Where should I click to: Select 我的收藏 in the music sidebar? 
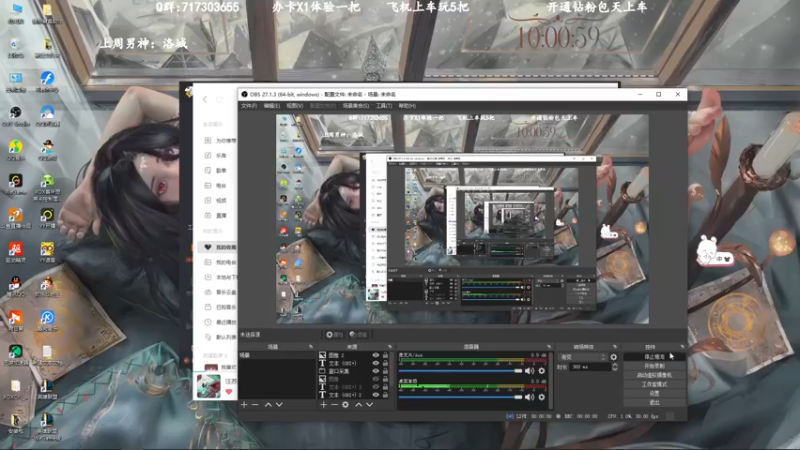pos(219,247)
